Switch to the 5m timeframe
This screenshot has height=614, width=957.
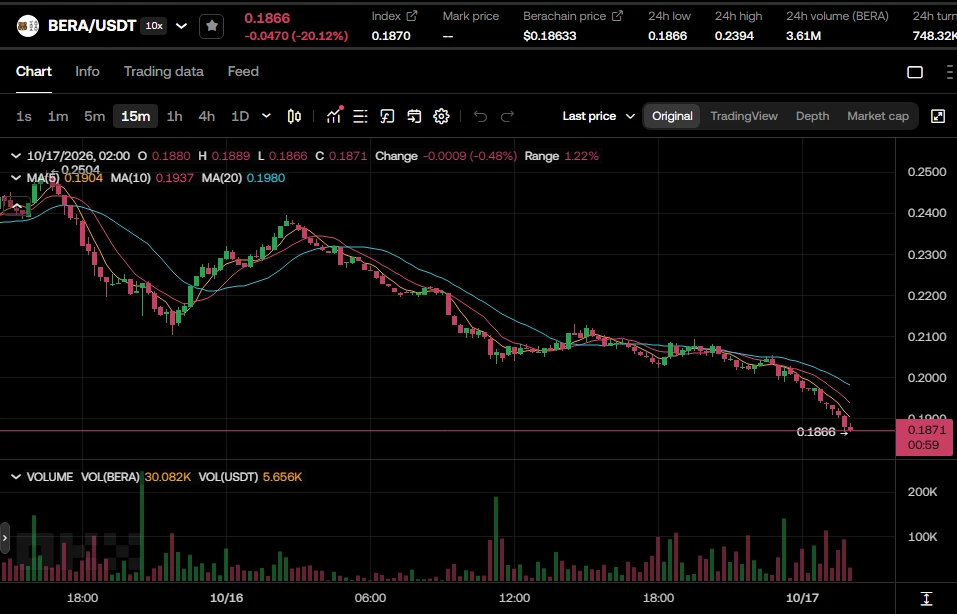[95, 116]
